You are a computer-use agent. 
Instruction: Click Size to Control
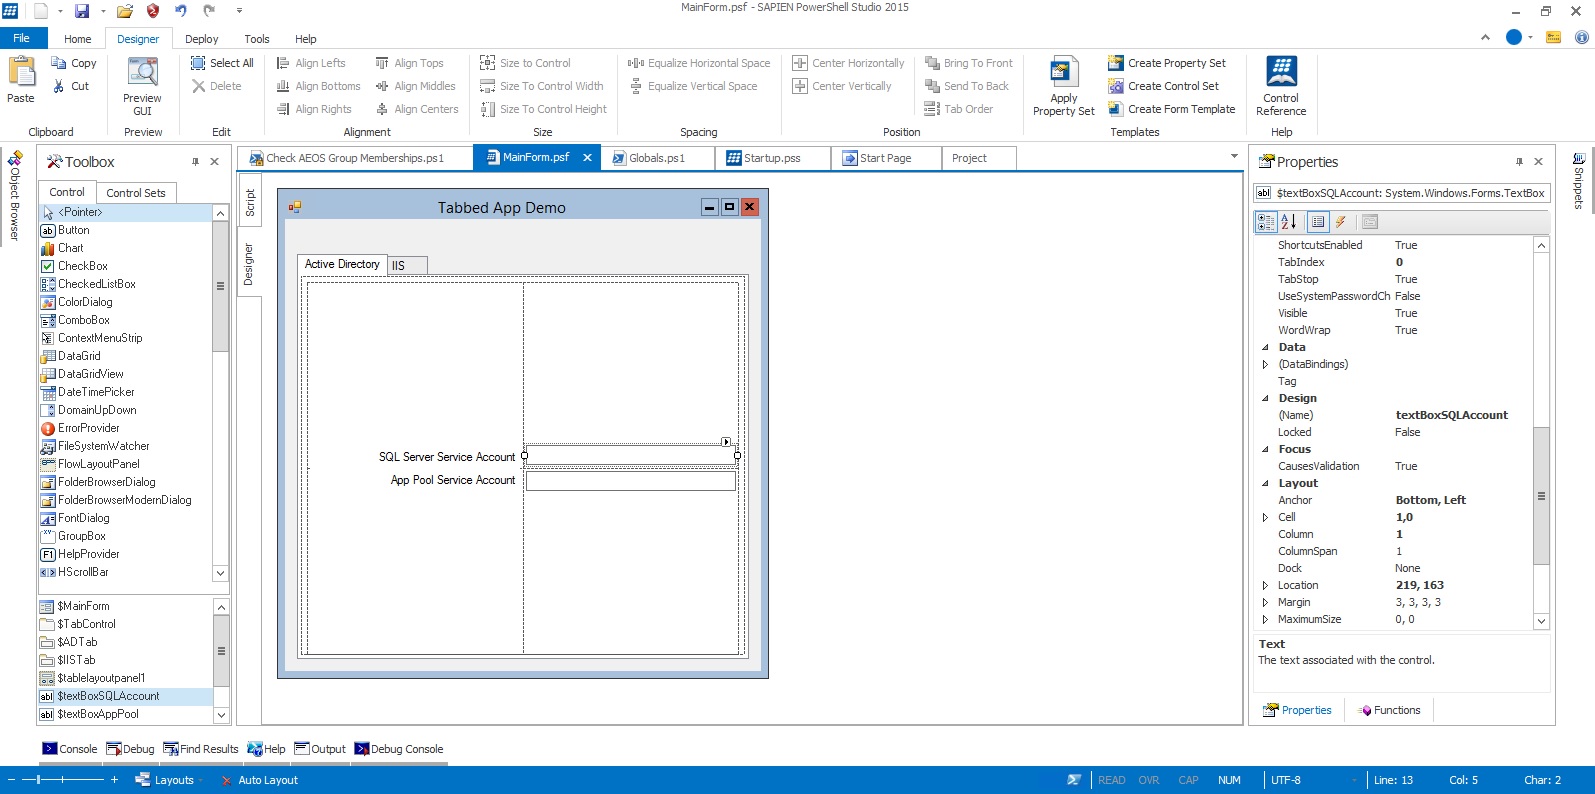tap(525, 63)
